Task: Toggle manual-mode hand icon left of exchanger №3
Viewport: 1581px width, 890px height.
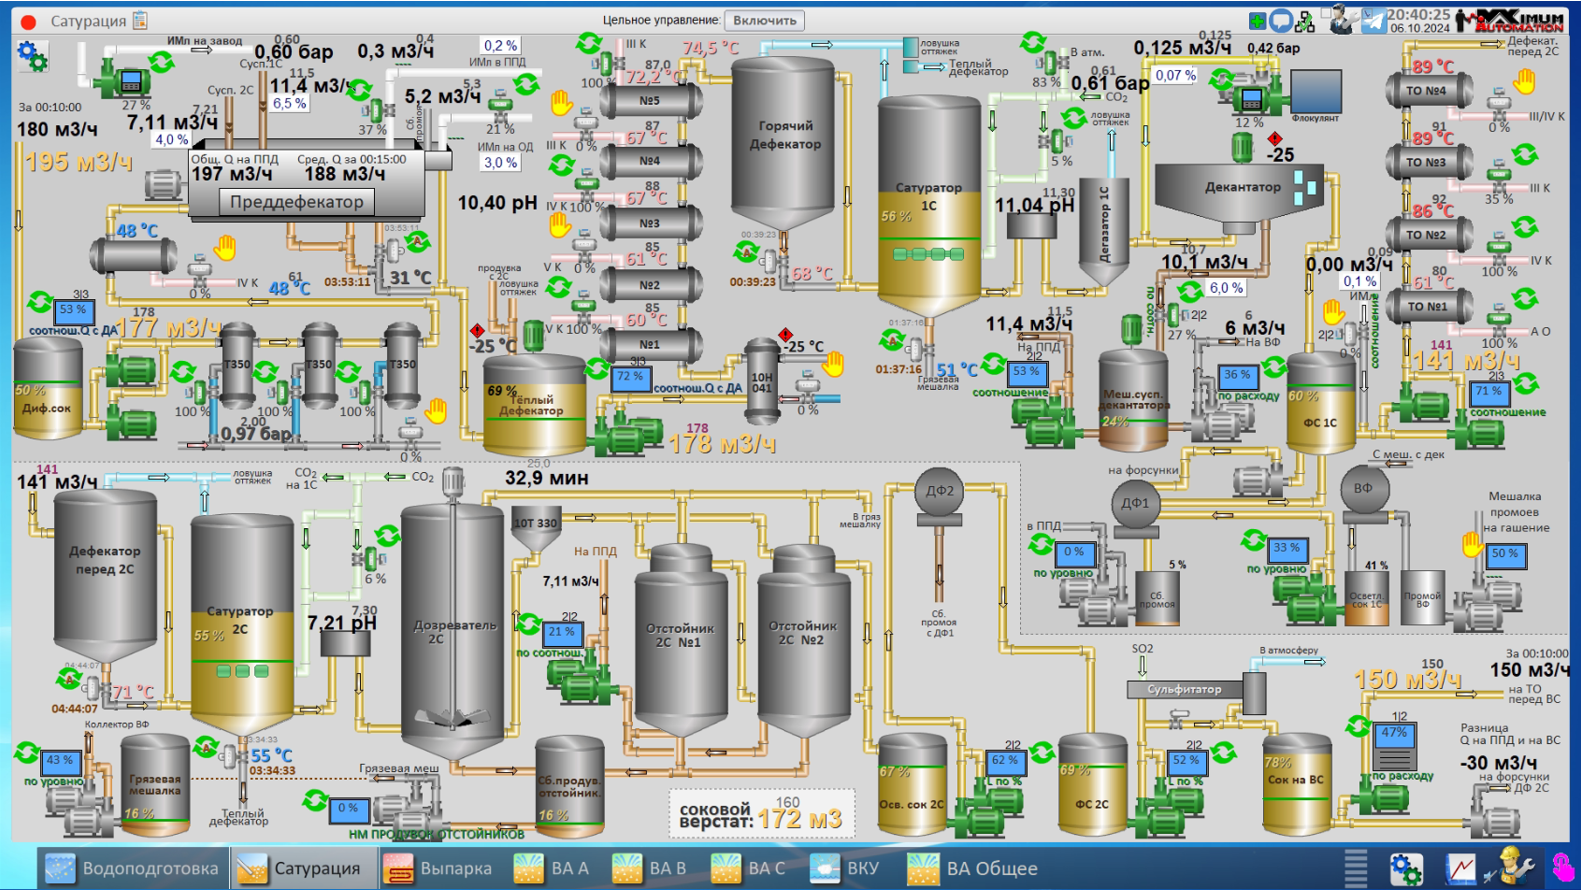Action: [x=561, y=225]
